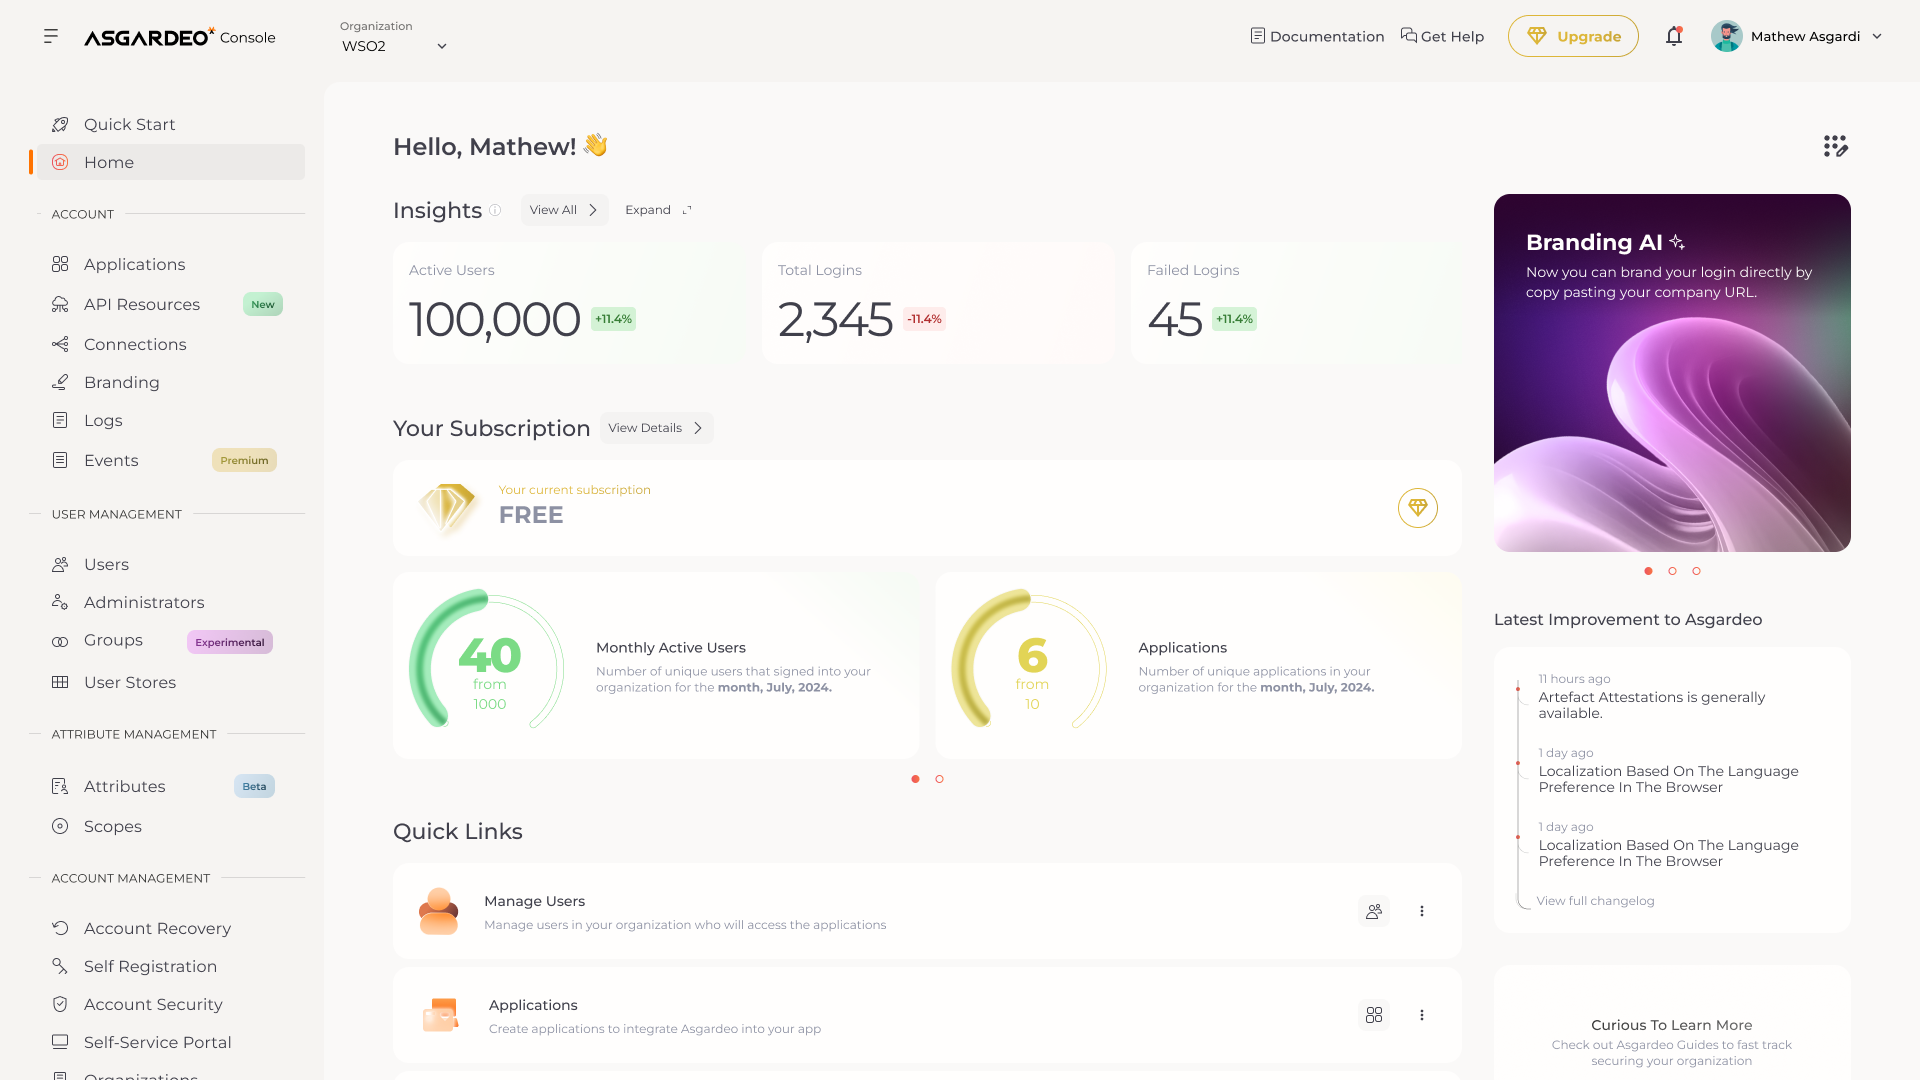
Task: Click the Logs sidebar icon
Action: 60,421
